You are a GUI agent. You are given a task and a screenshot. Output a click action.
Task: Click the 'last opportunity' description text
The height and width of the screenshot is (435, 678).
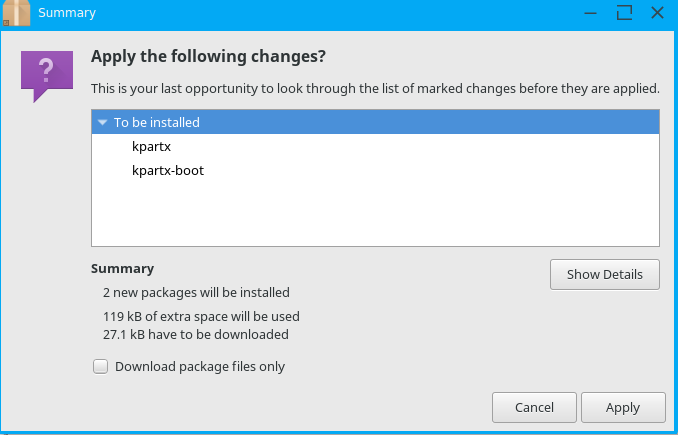tap(375, 89)
